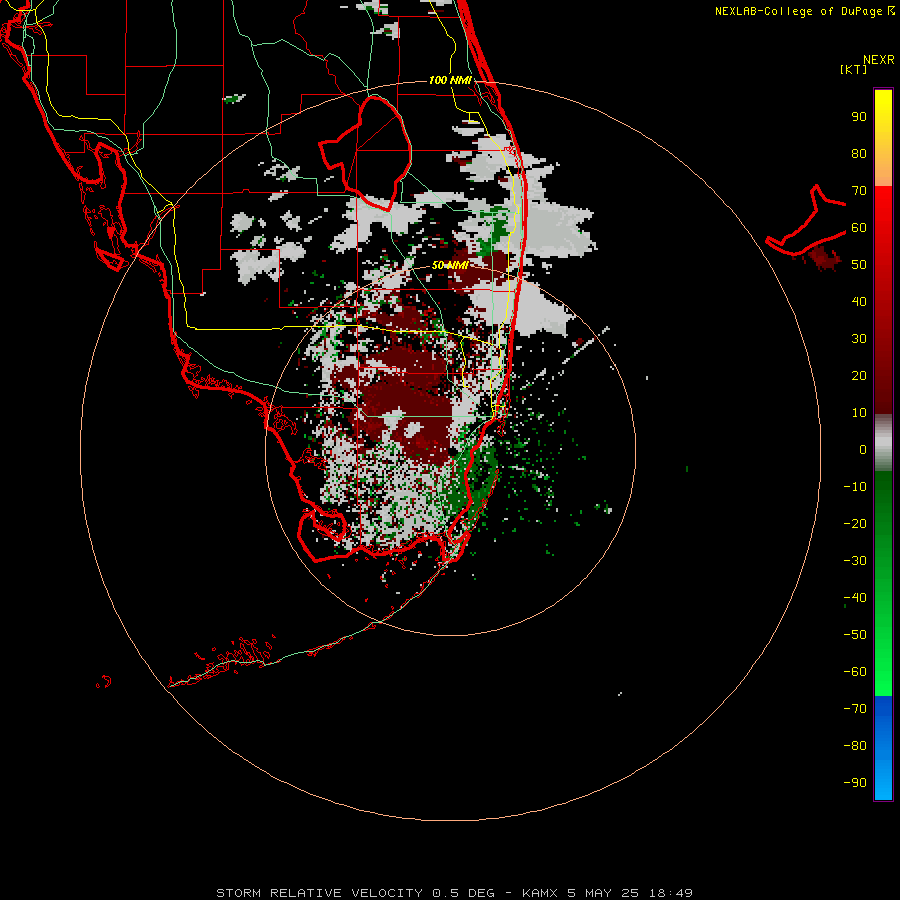Click the 40 value on velocity scale
The image size is (900, 900).
[x=859, y=302]
